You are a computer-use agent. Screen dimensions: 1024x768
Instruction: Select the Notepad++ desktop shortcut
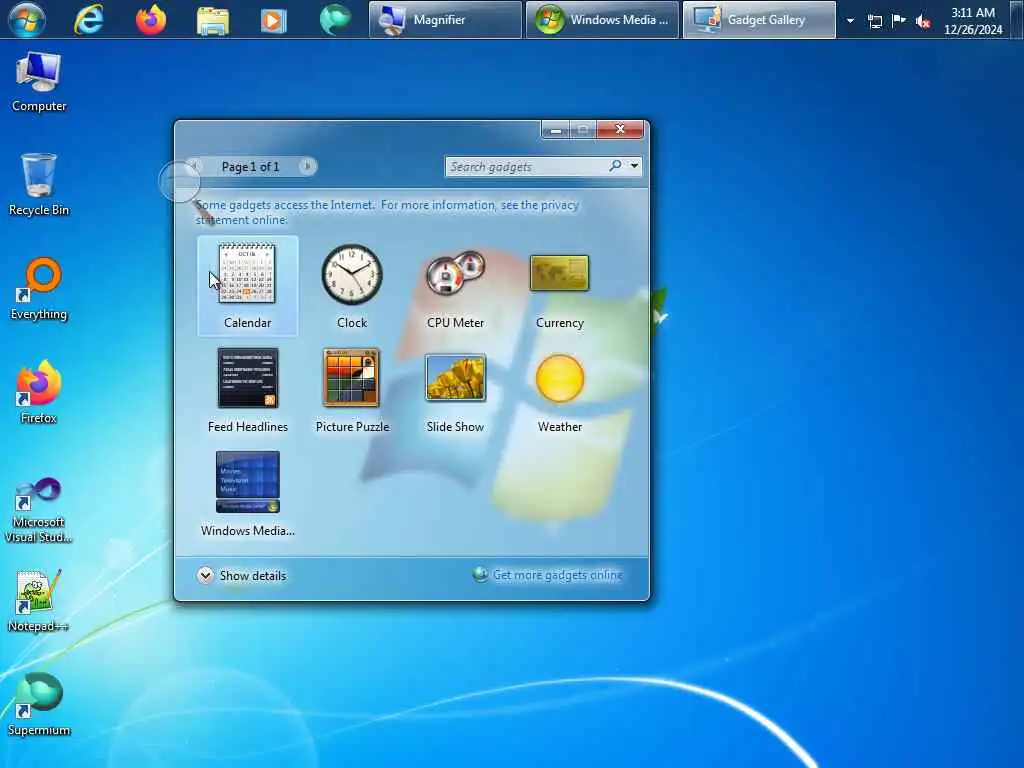tap(39, 601)
